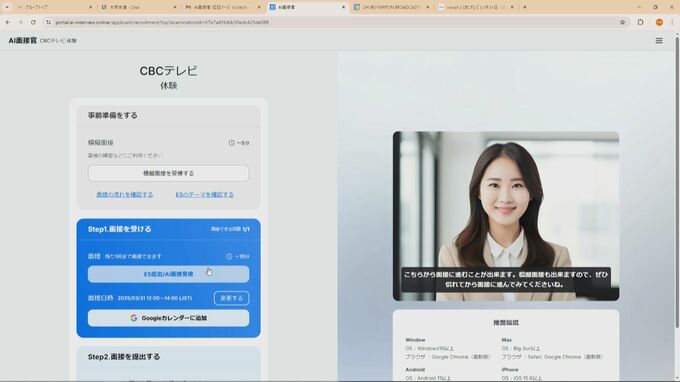The width and height of the screenshot is (680, 382).
Task: Click the interviewer subtitle caption text
Action: [506, 279]
